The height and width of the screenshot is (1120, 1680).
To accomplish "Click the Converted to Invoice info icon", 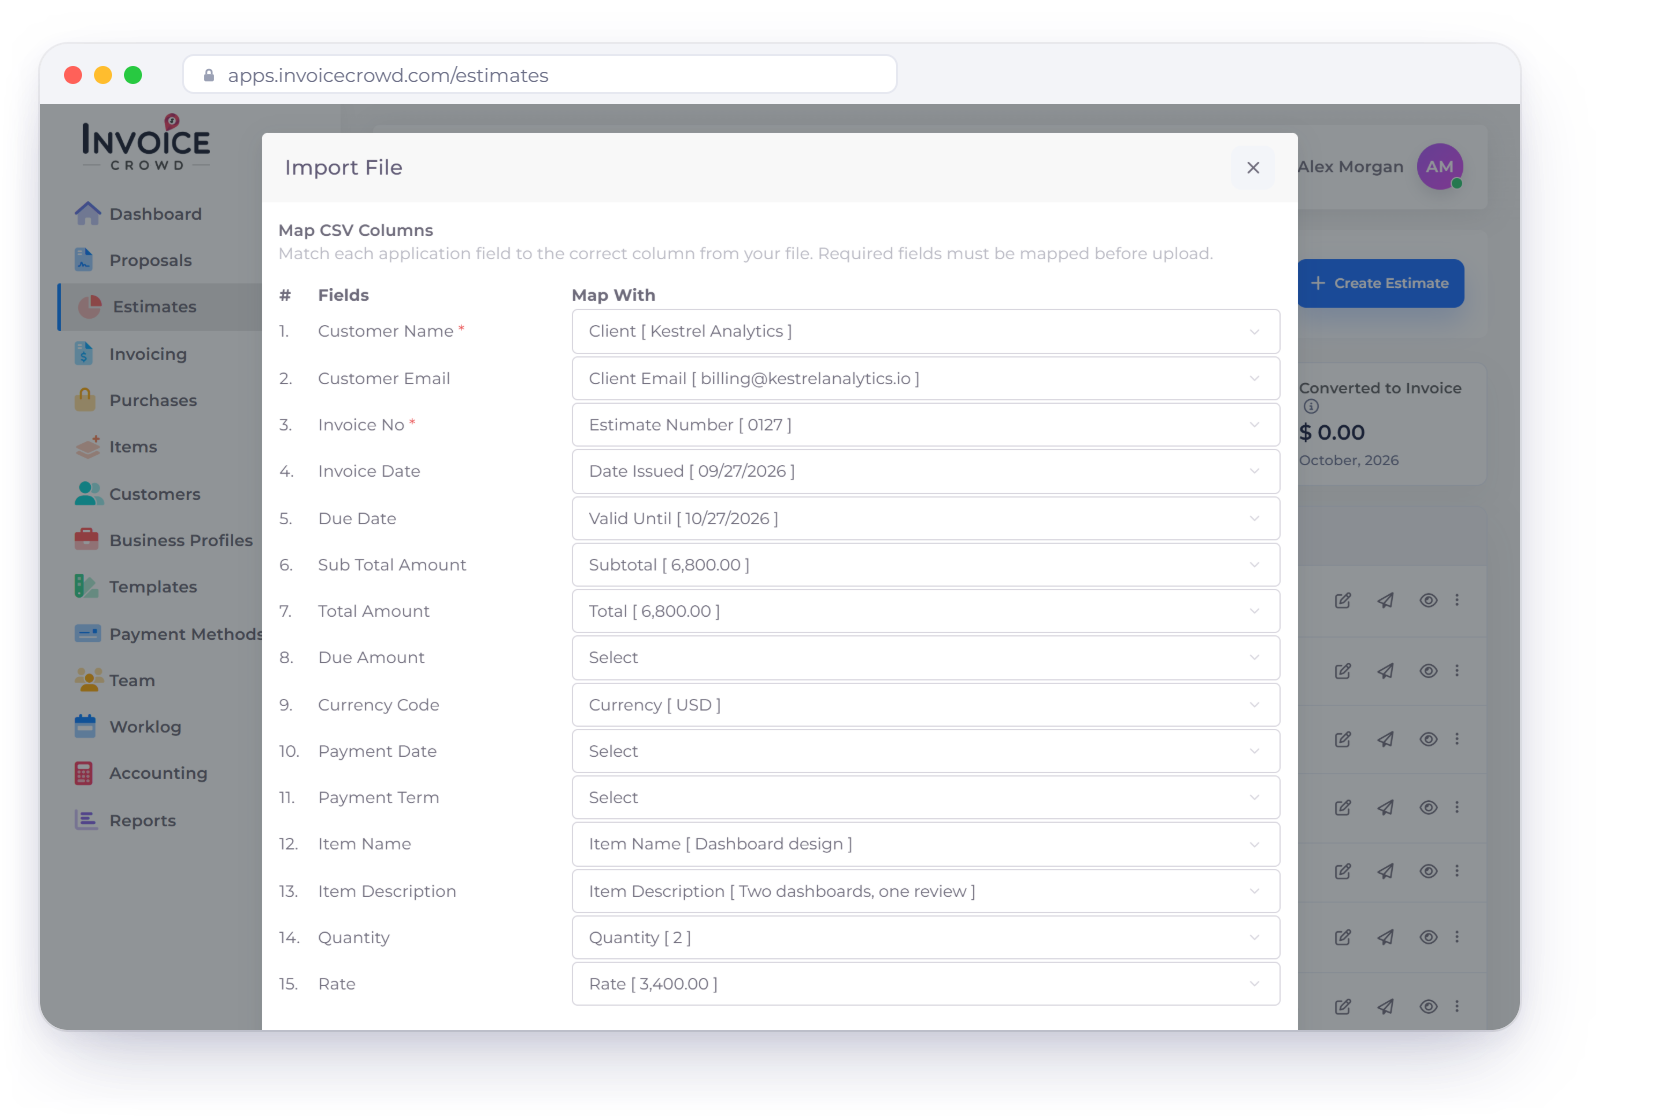I will pyautogui.click(x=1311, y=406).
